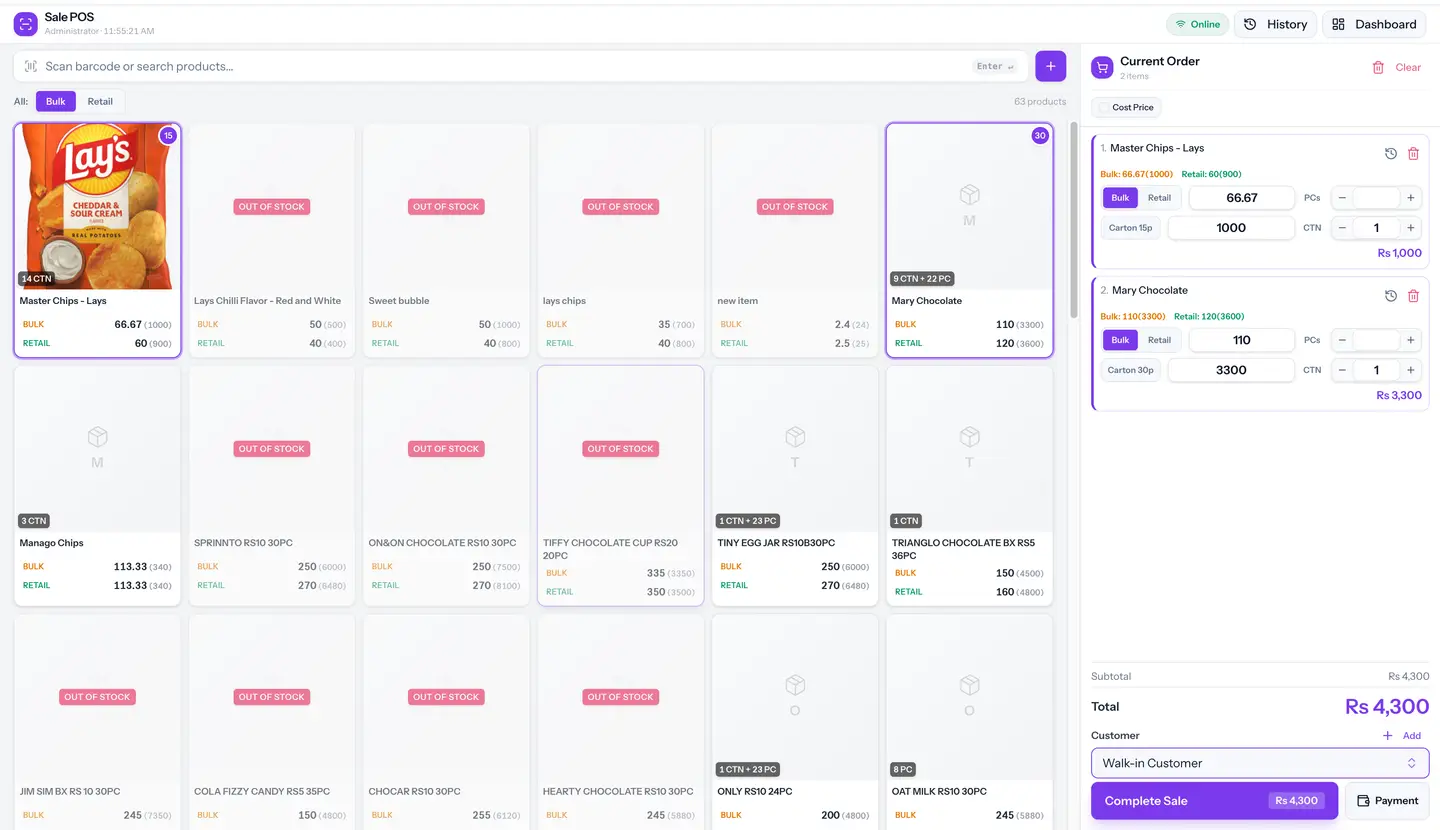The height and width of the screenshot is (830, 1440).
Task: Click the Enter key hint in search bar
Action: [x=995, y=66]
